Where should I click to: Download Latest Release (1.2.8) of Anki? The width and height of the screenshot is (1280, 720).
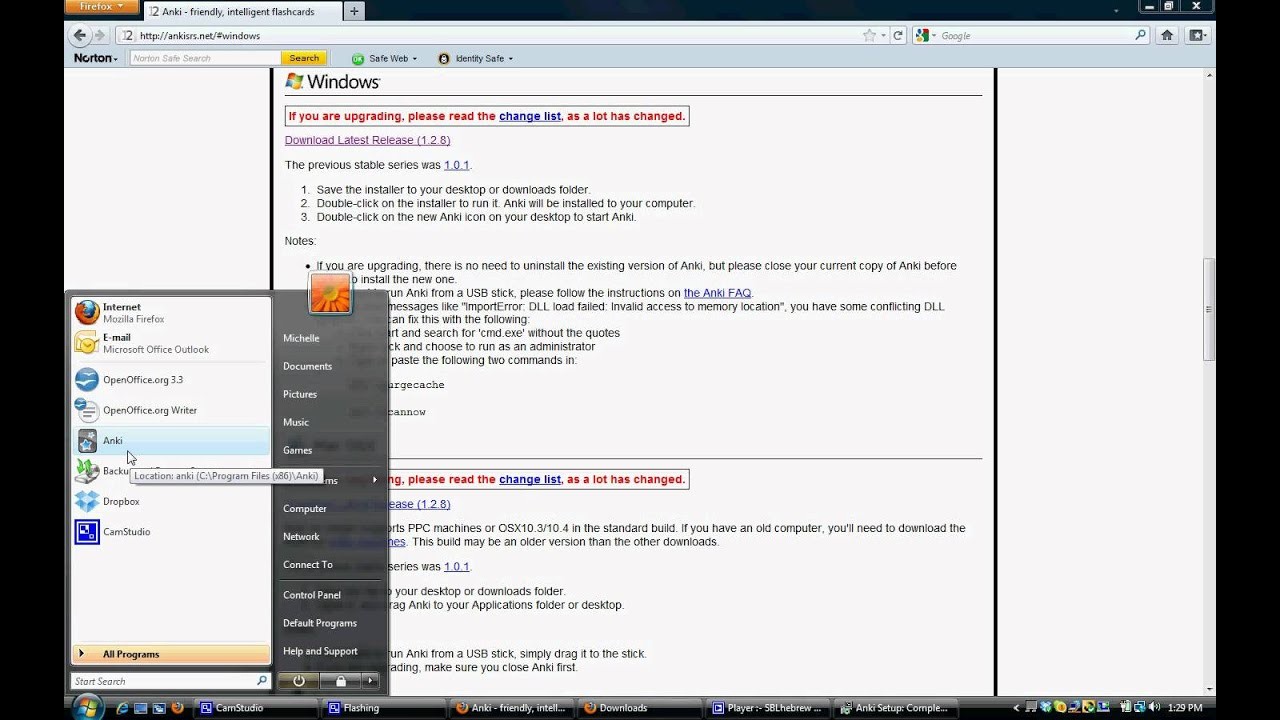point(367,140)
